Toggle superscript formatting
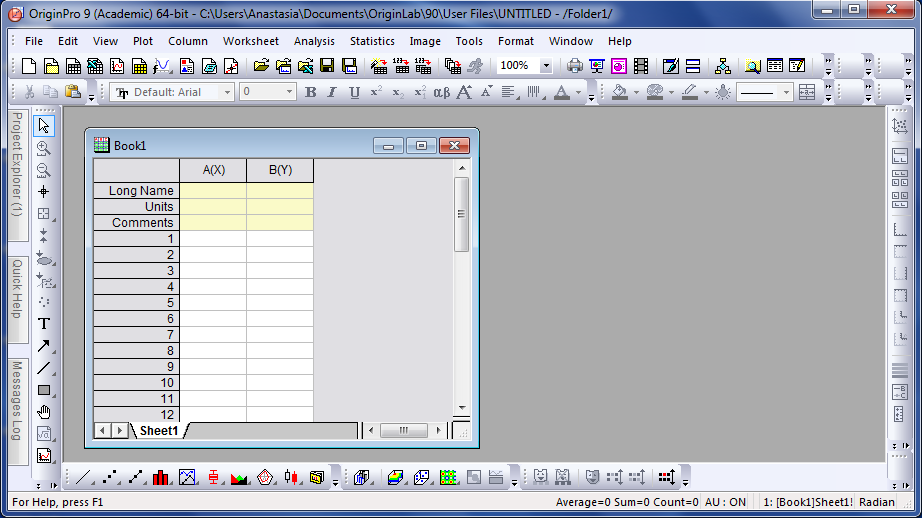 pos(376,92)
